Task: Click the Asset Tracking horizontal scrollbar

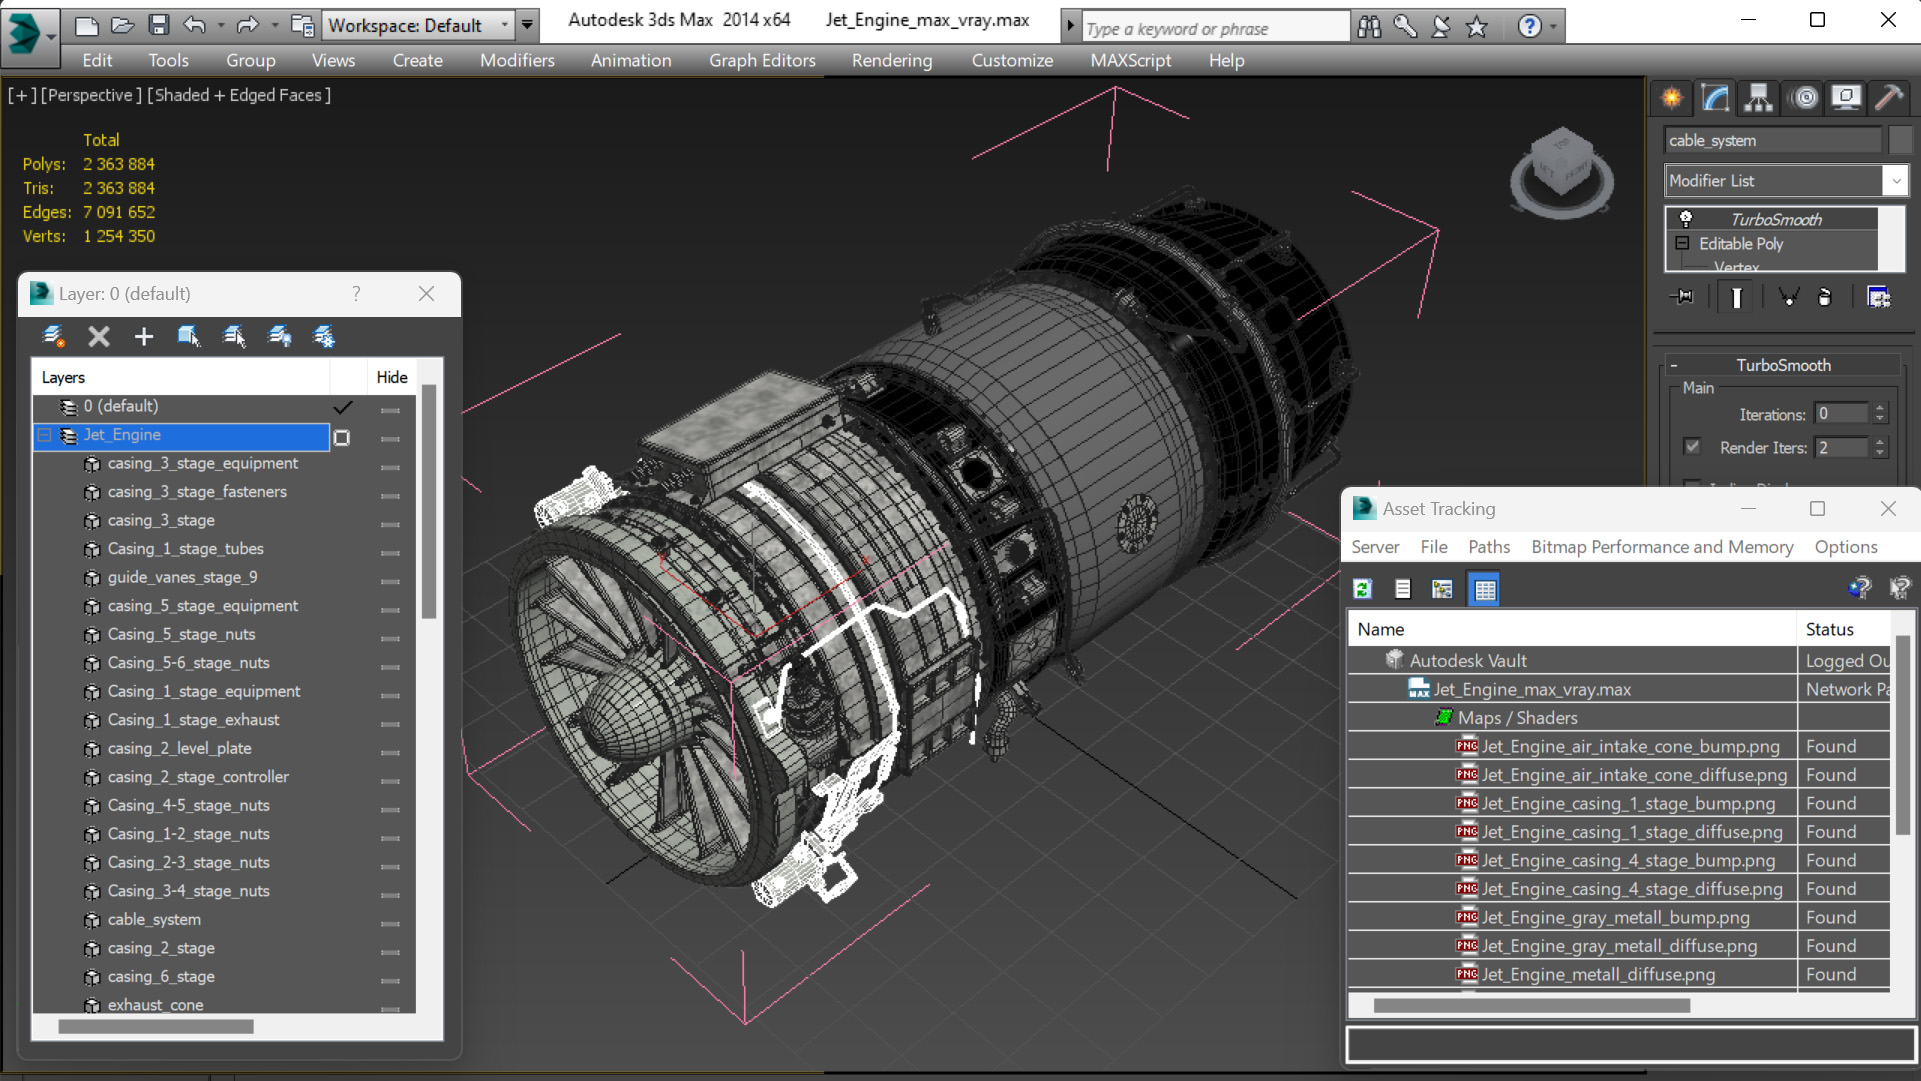Action: click(1532, 1006)
